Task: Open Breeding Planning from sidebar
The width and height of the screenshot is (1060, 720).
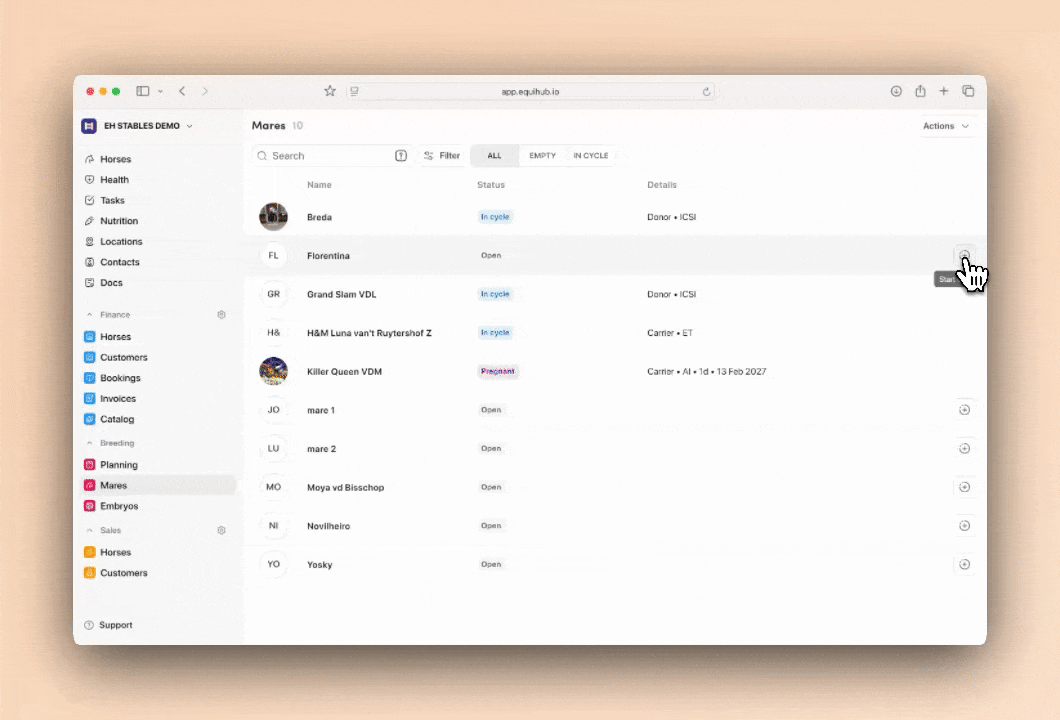Action: click(118, 465)
